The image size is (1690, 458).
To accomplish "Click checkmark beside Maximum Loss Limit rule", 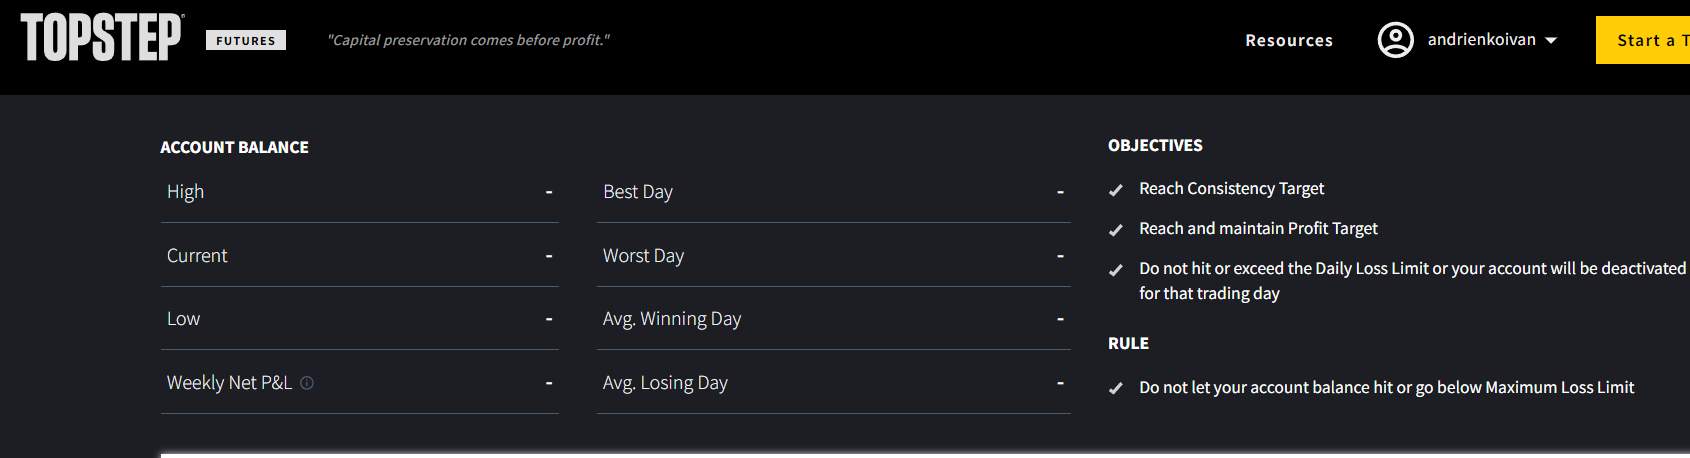I will coord(1116,388).
